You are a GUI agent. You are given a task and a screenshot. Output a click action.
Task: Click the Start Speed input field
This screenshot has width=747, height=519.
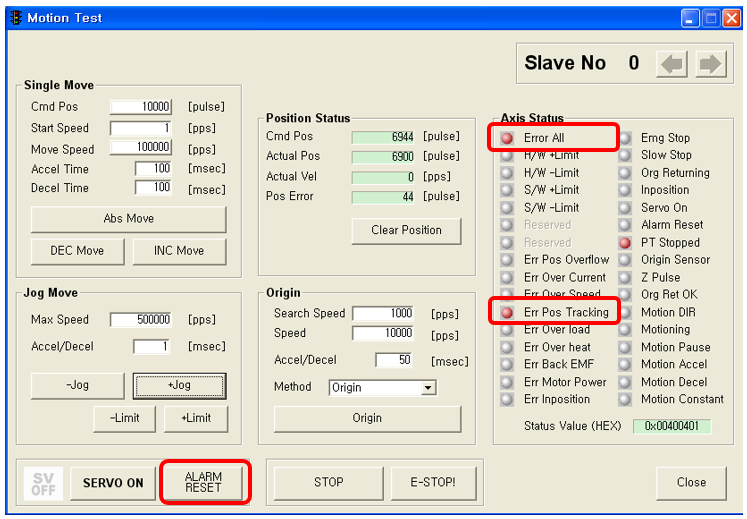coord(141,128)
